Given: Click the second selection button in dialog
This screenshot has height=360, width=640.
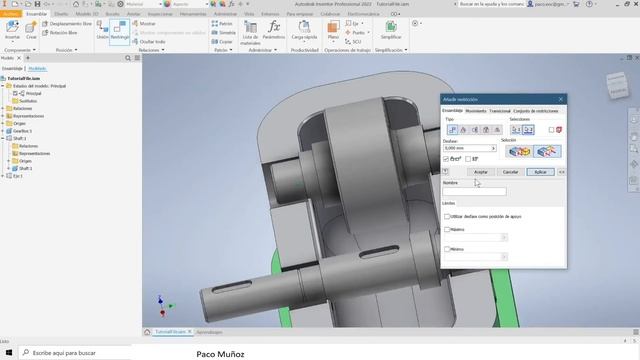Looking at the screenshot, I should click(528, 130).
